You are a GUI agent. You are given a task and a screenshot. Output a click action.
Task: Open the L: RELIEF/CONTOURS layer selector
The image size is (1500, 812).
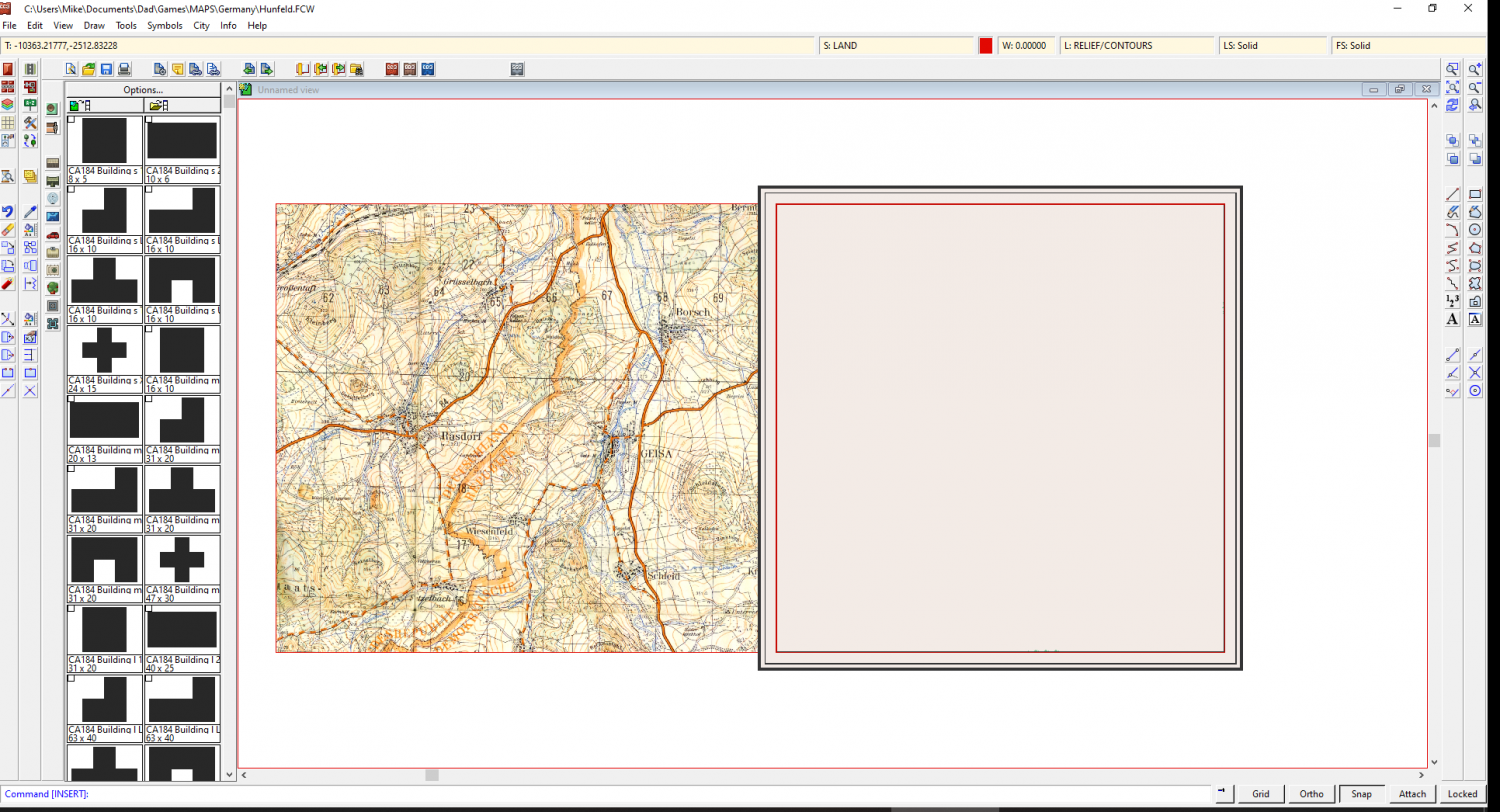tap(1134, 46)
